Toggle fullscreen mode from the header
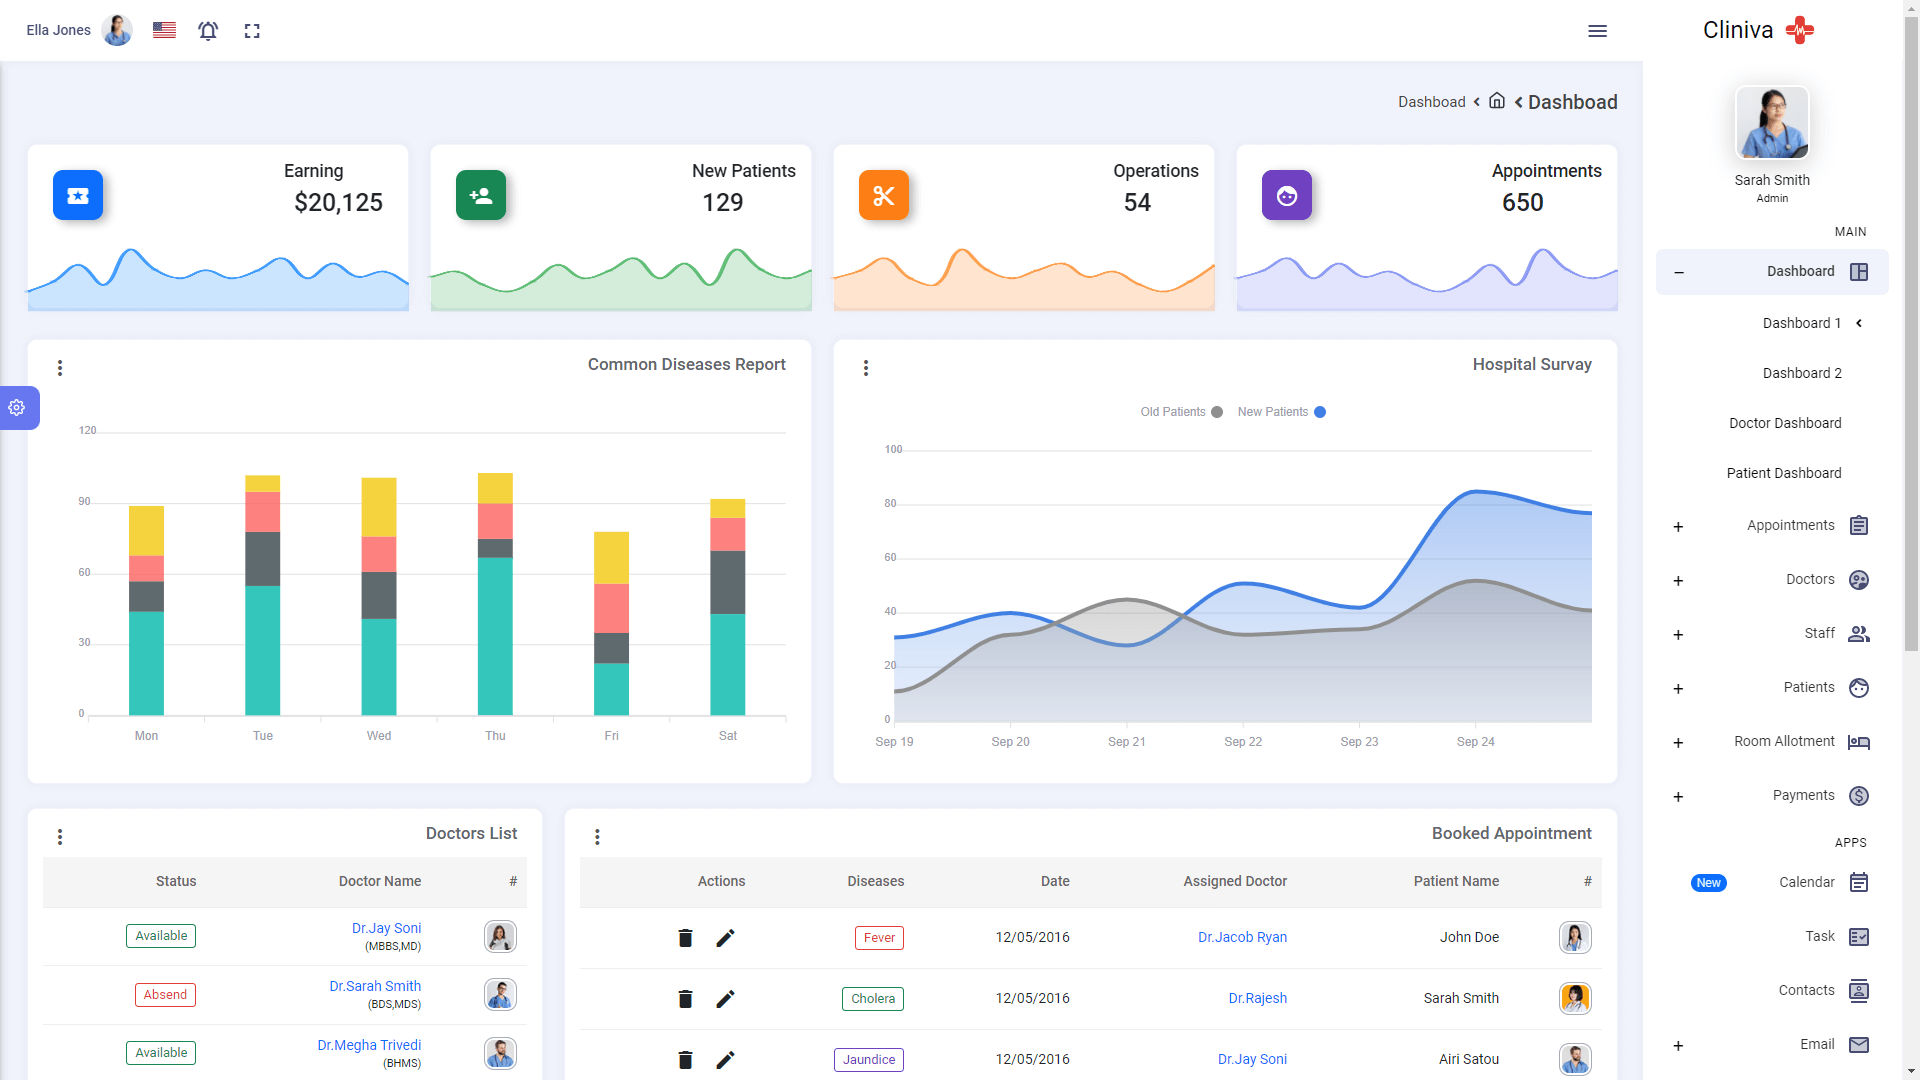Image resolution: width=1920 pixels, height=1080 pixels. pyautogui.click(x=252, y=31)
